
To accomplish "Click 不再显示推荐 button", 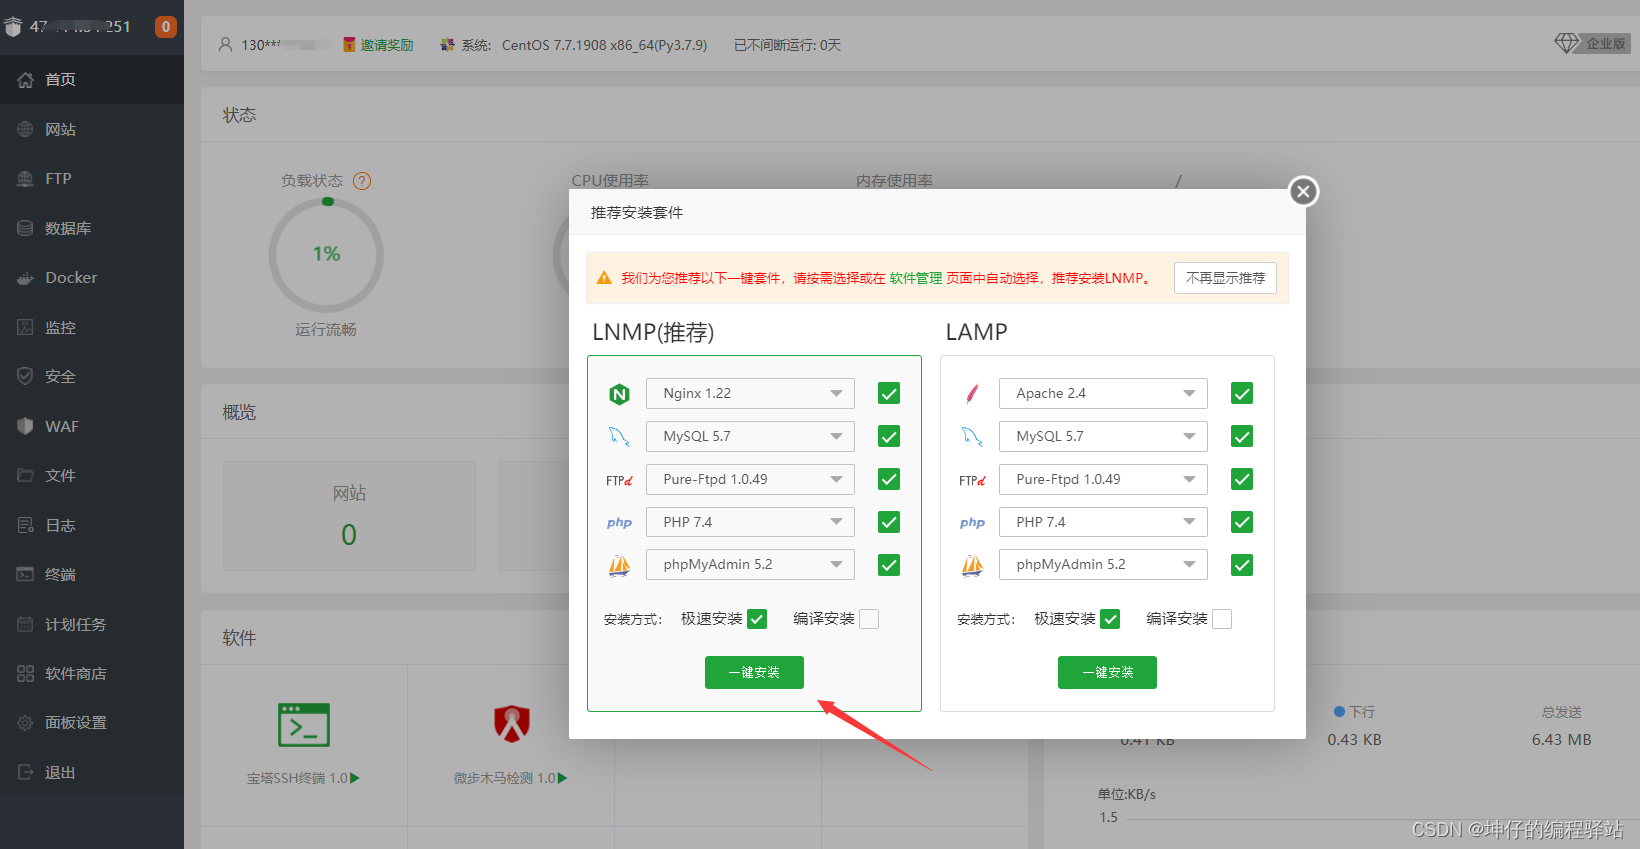I will pyautogui.click(x=1225, y=278).
